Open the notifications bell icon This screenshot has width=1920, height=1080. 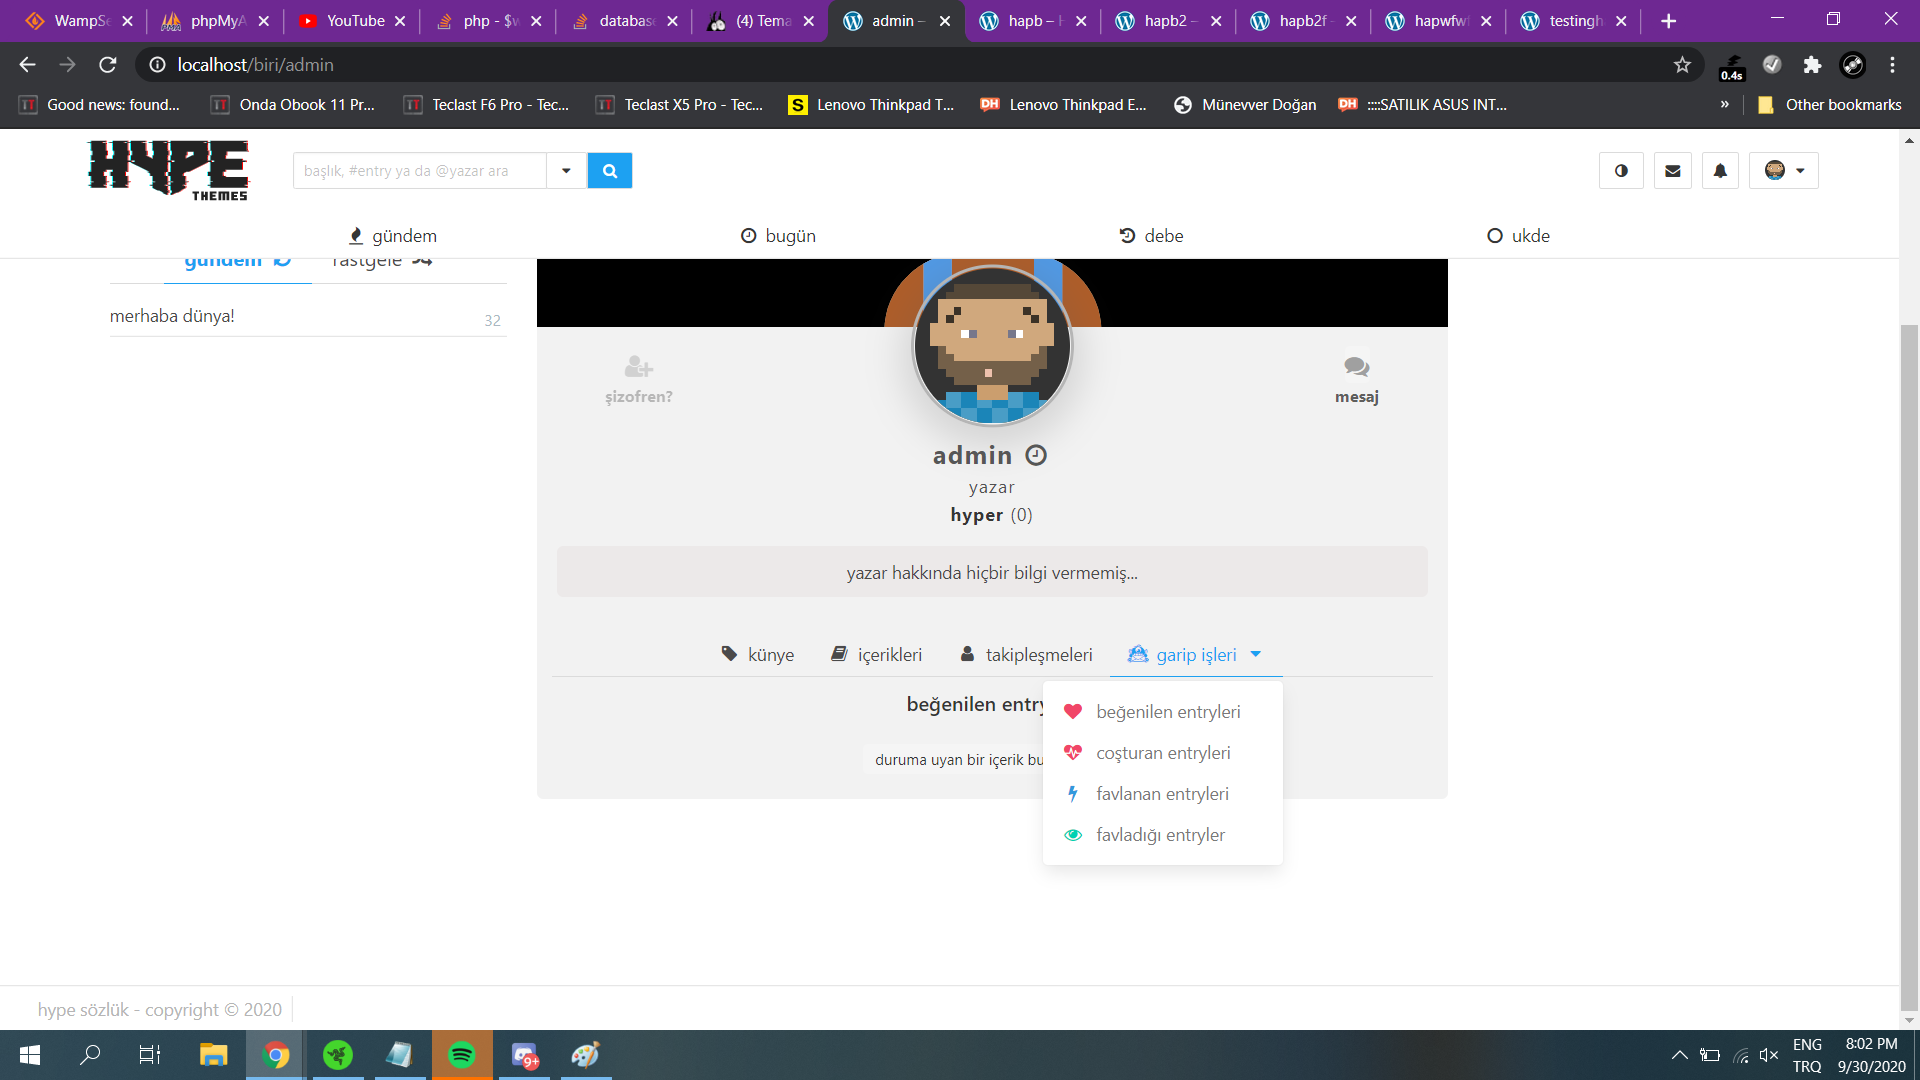coord(1720,171)
